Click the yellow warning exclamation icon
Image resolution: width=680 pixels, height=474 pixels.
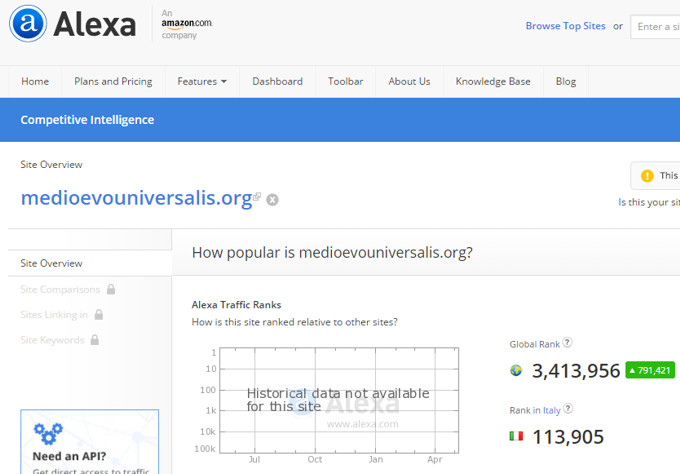647,176
